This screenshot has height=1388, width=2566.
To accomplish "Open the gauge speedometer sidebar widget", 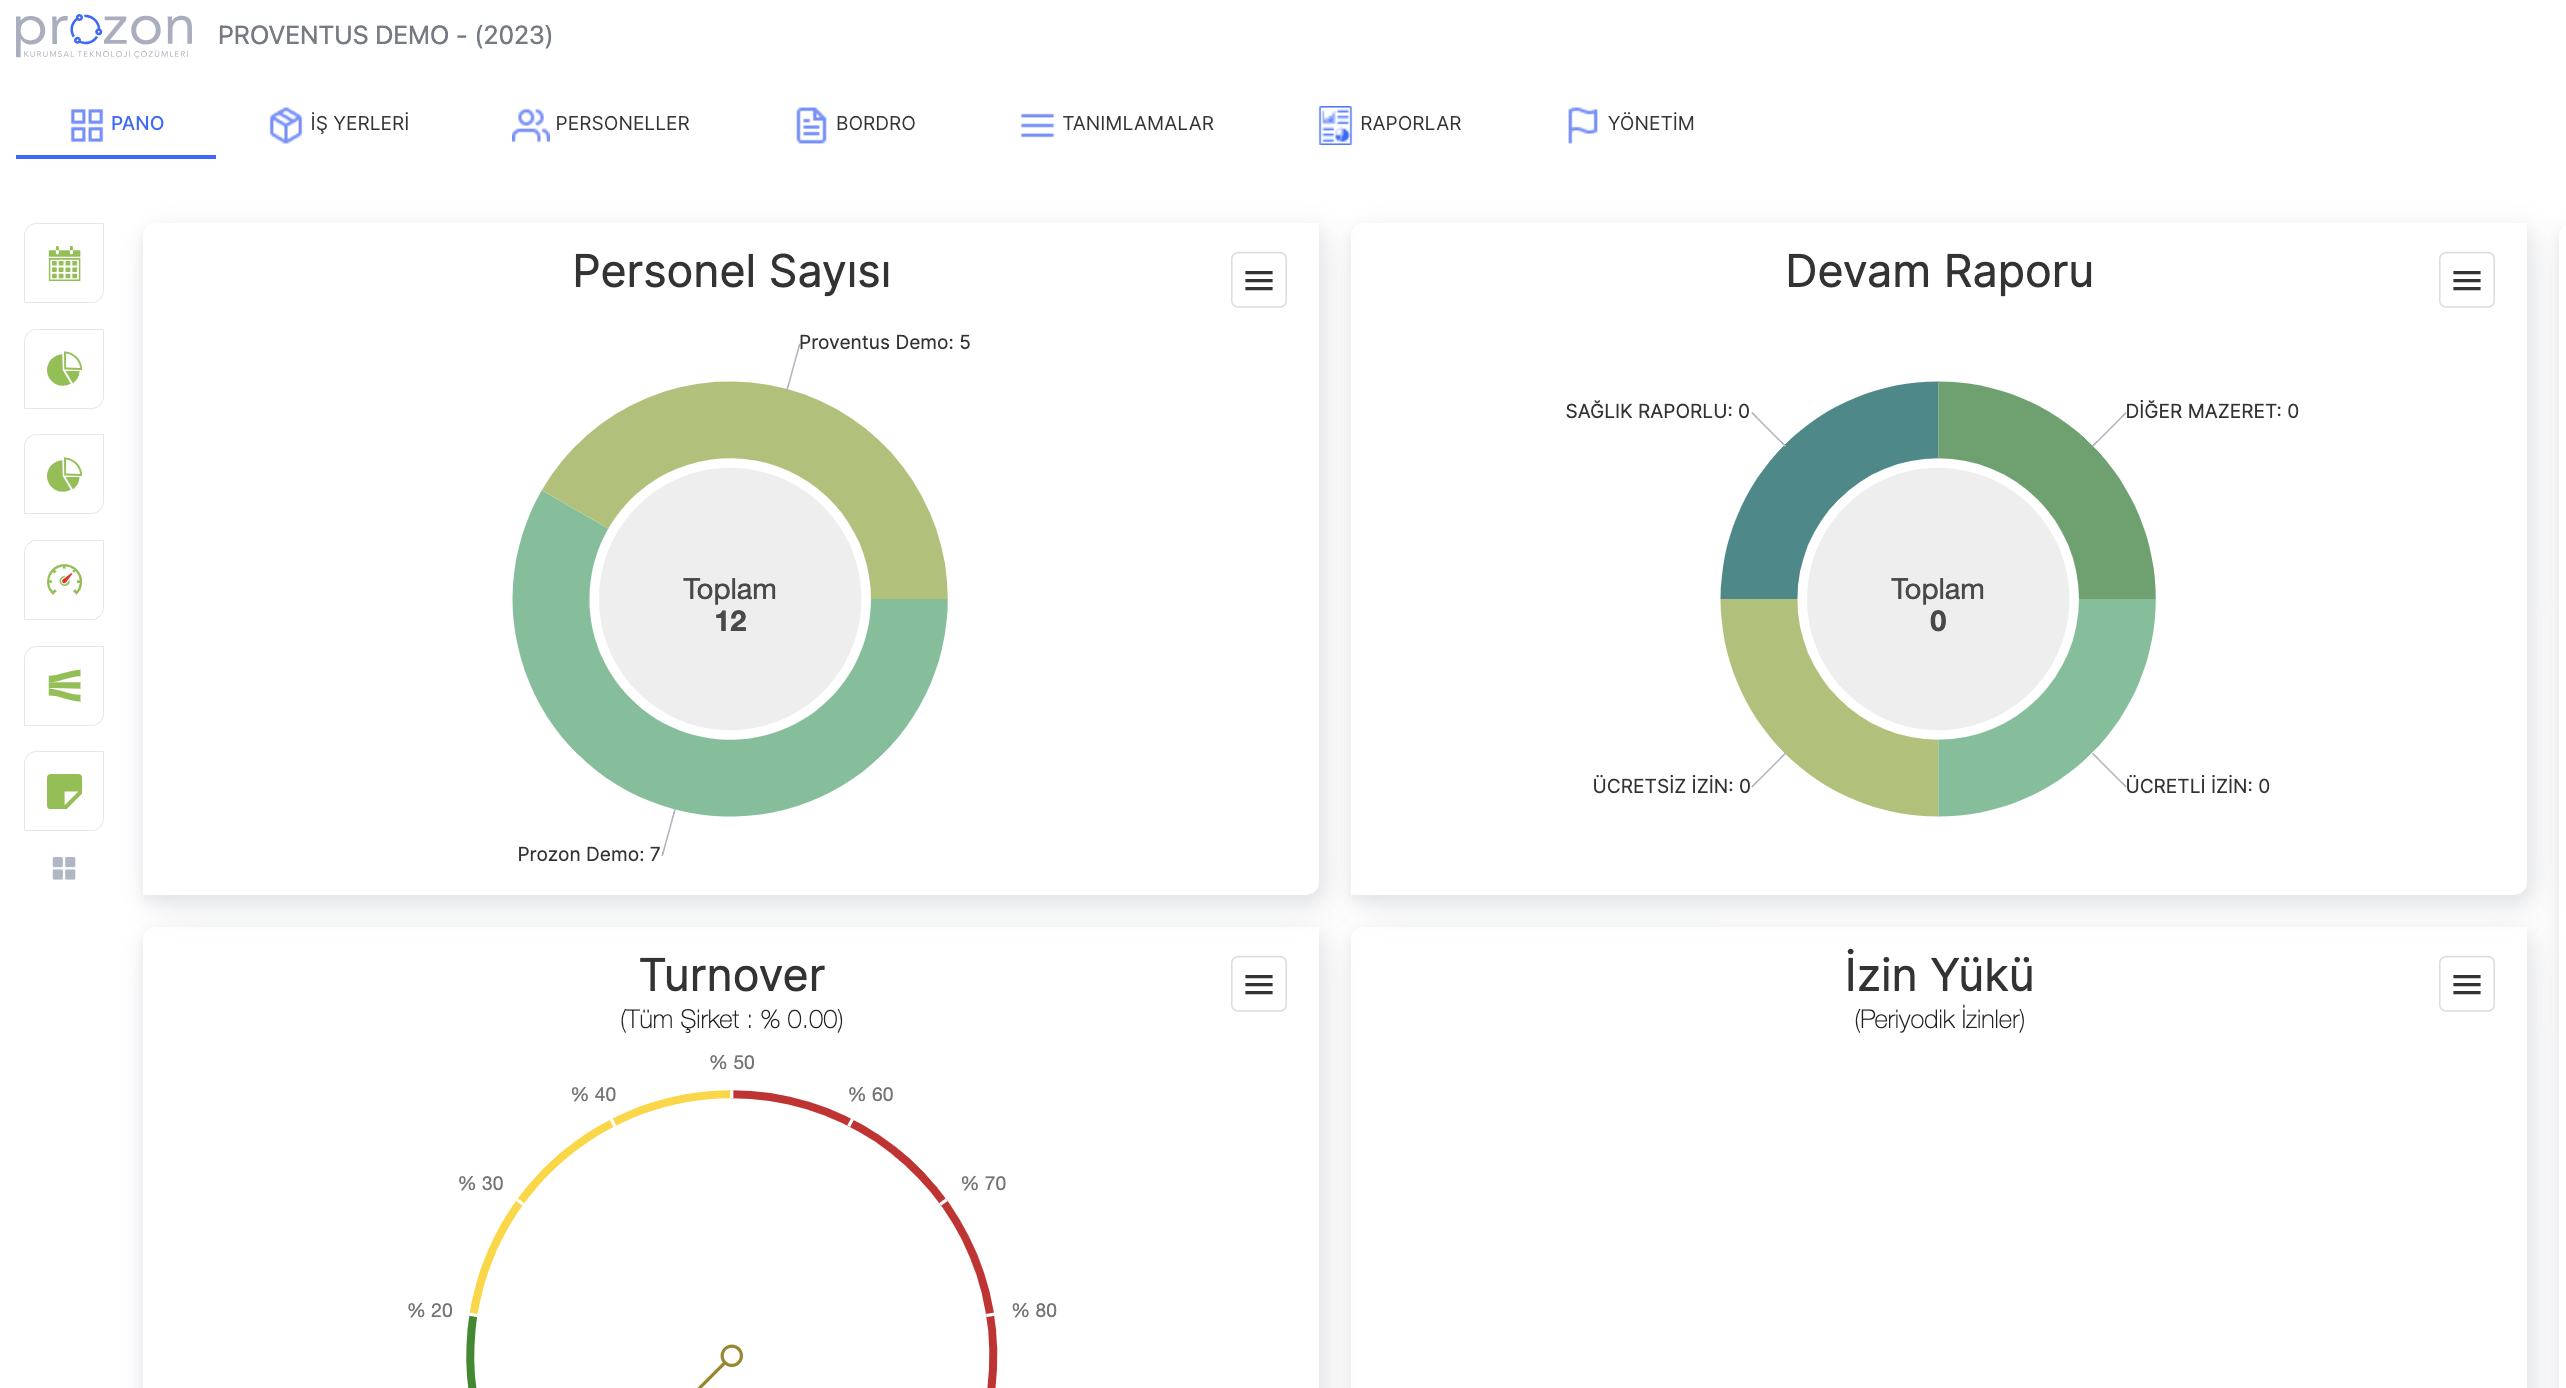I will [64, 580].
